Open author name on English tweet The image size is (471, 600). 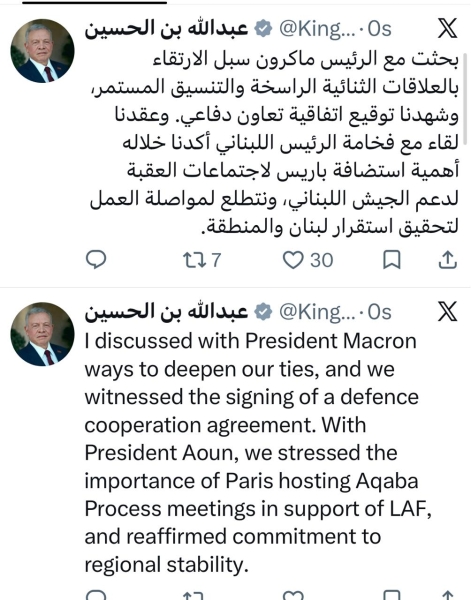(x=166, y=312)
